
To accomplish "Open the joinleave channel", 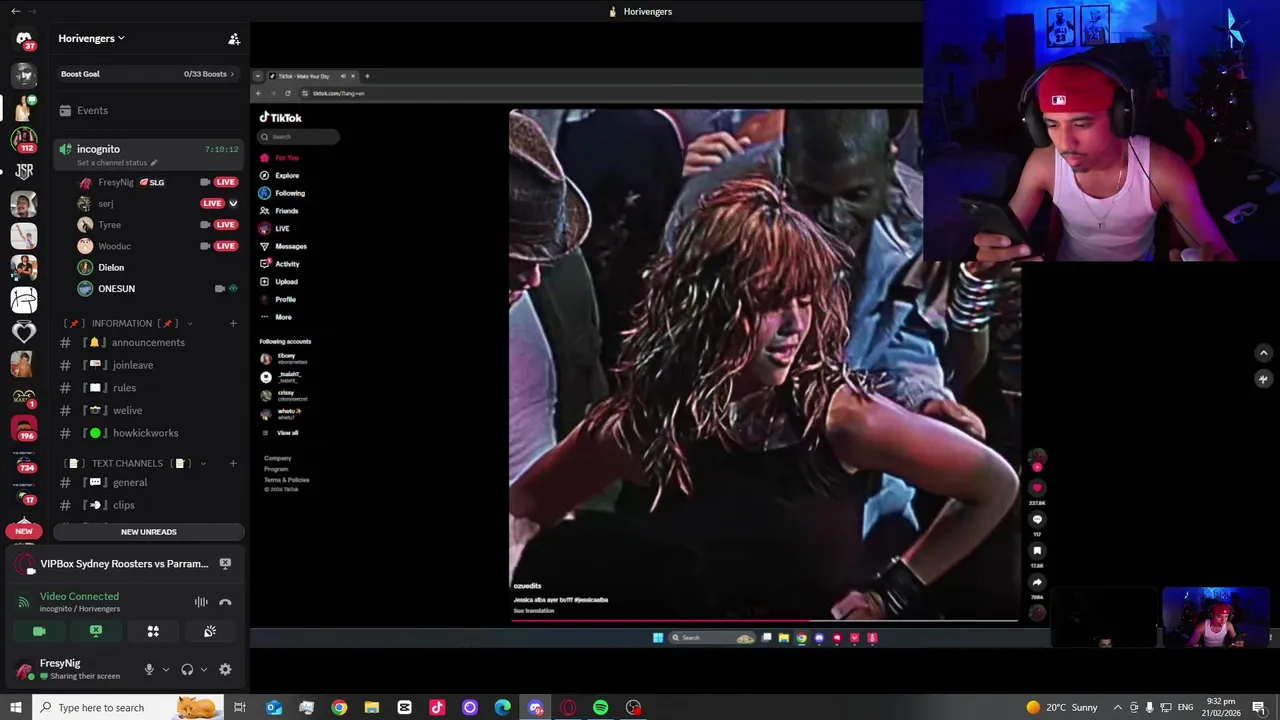I will (x=148, y=365).
